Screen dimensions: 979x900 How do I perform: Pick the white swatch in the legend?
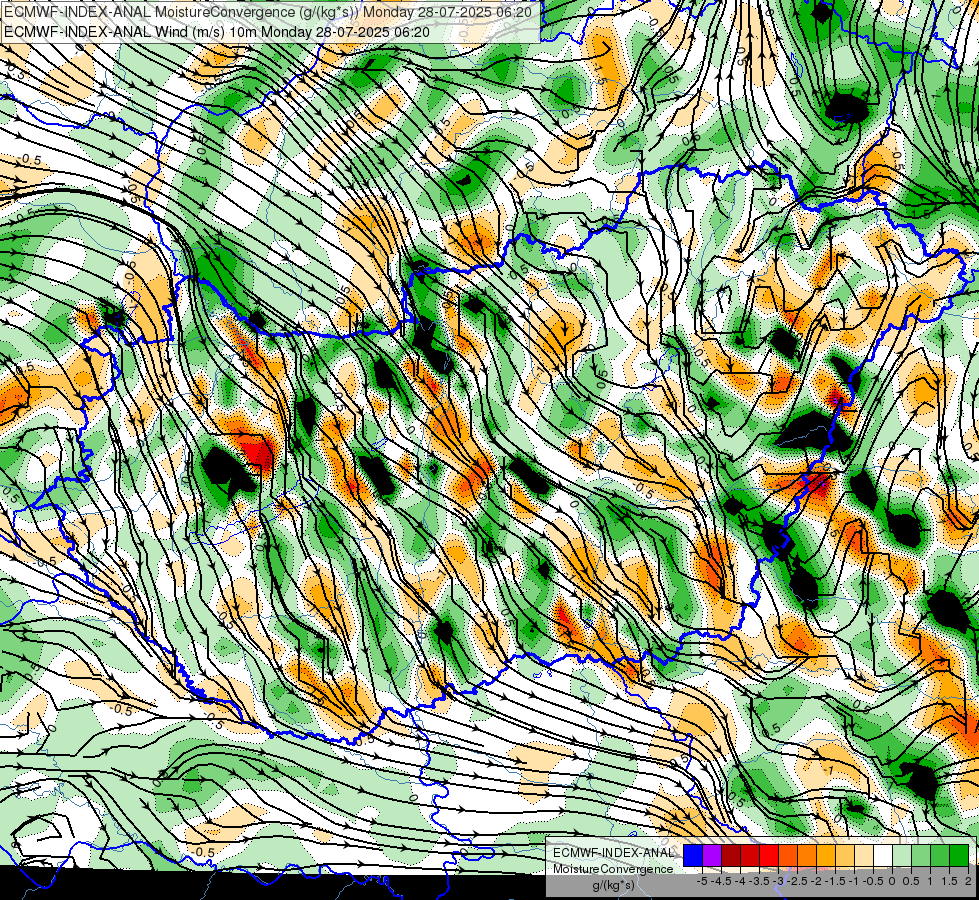pyautogui.click(x=883, y=855)
